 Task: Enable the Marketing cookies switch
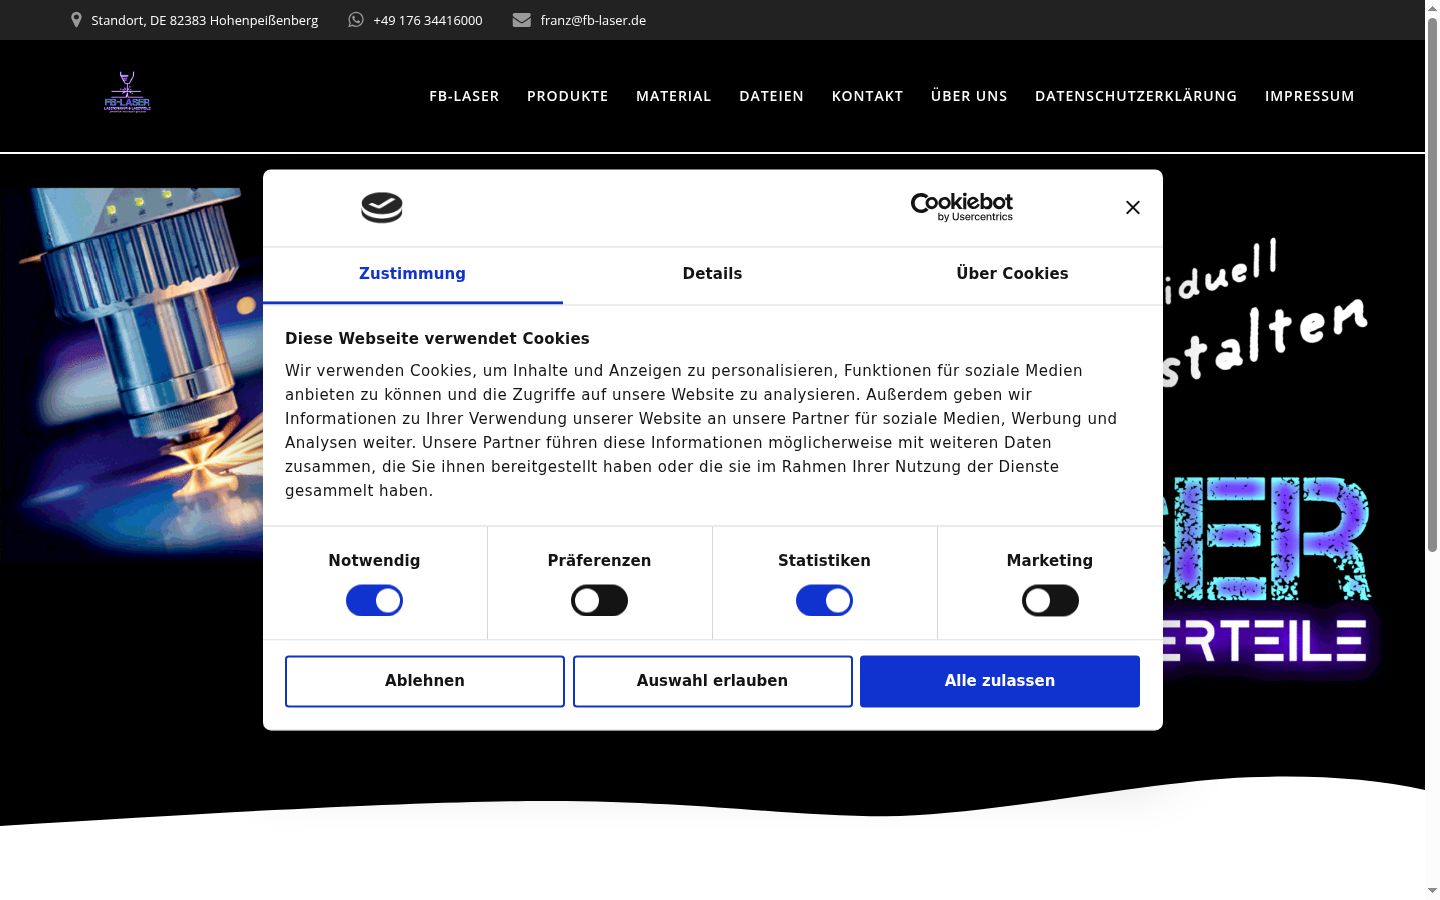coord(1050,601)
